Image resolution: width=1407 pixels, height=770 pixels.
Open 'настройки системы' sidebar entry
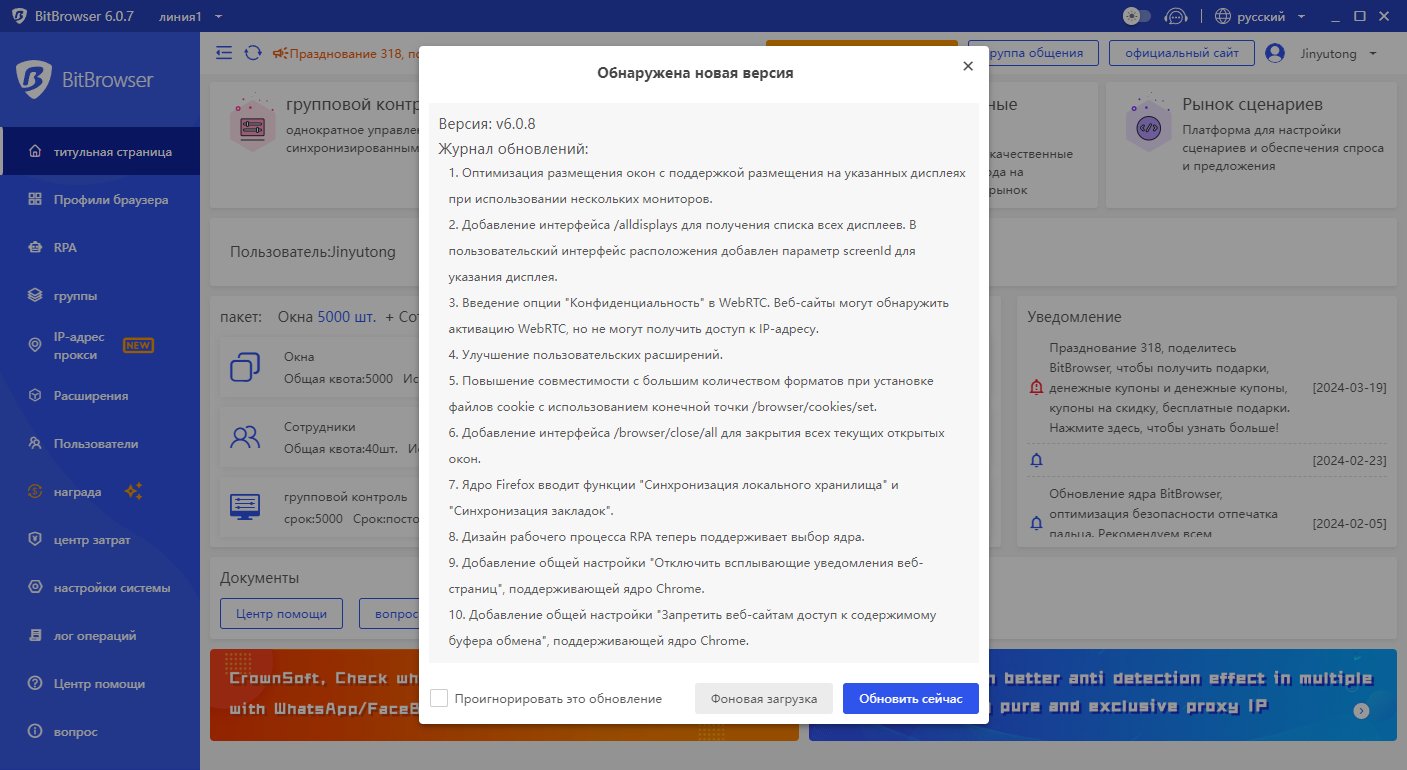tap(100, 588)
